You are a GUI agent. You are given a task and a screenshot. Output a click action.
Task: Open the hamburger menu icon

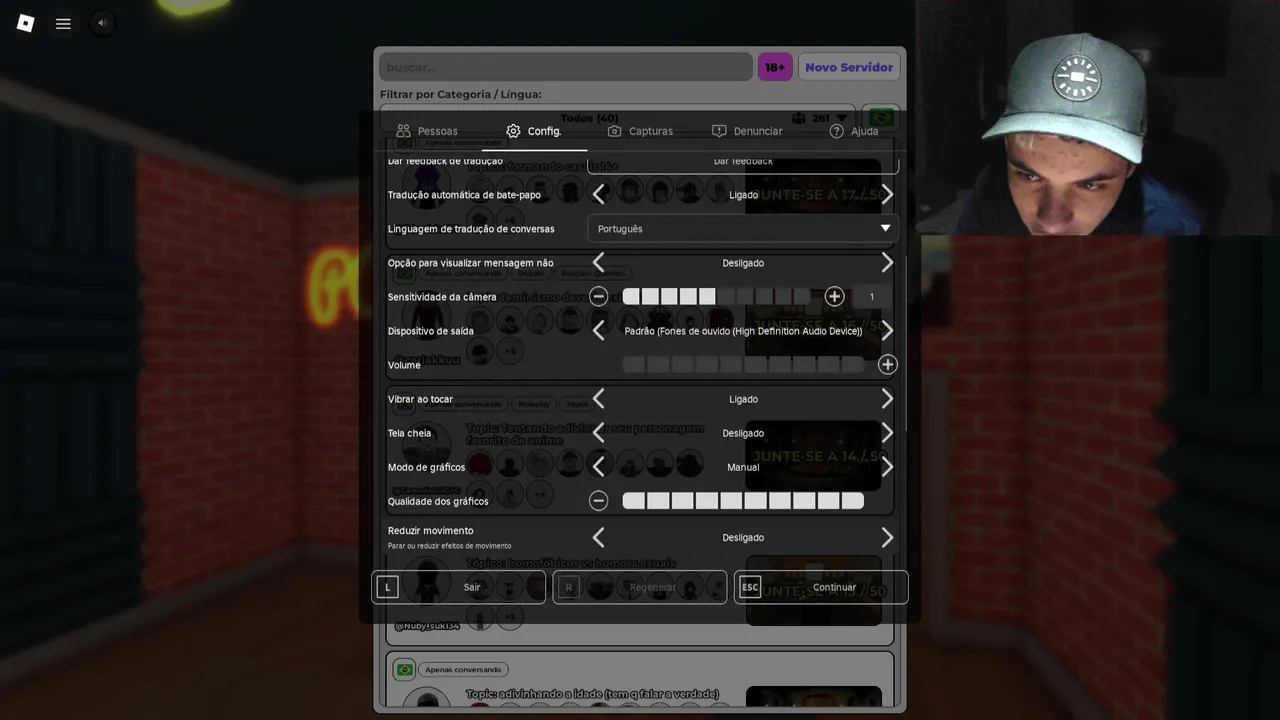tap(63, 23)
